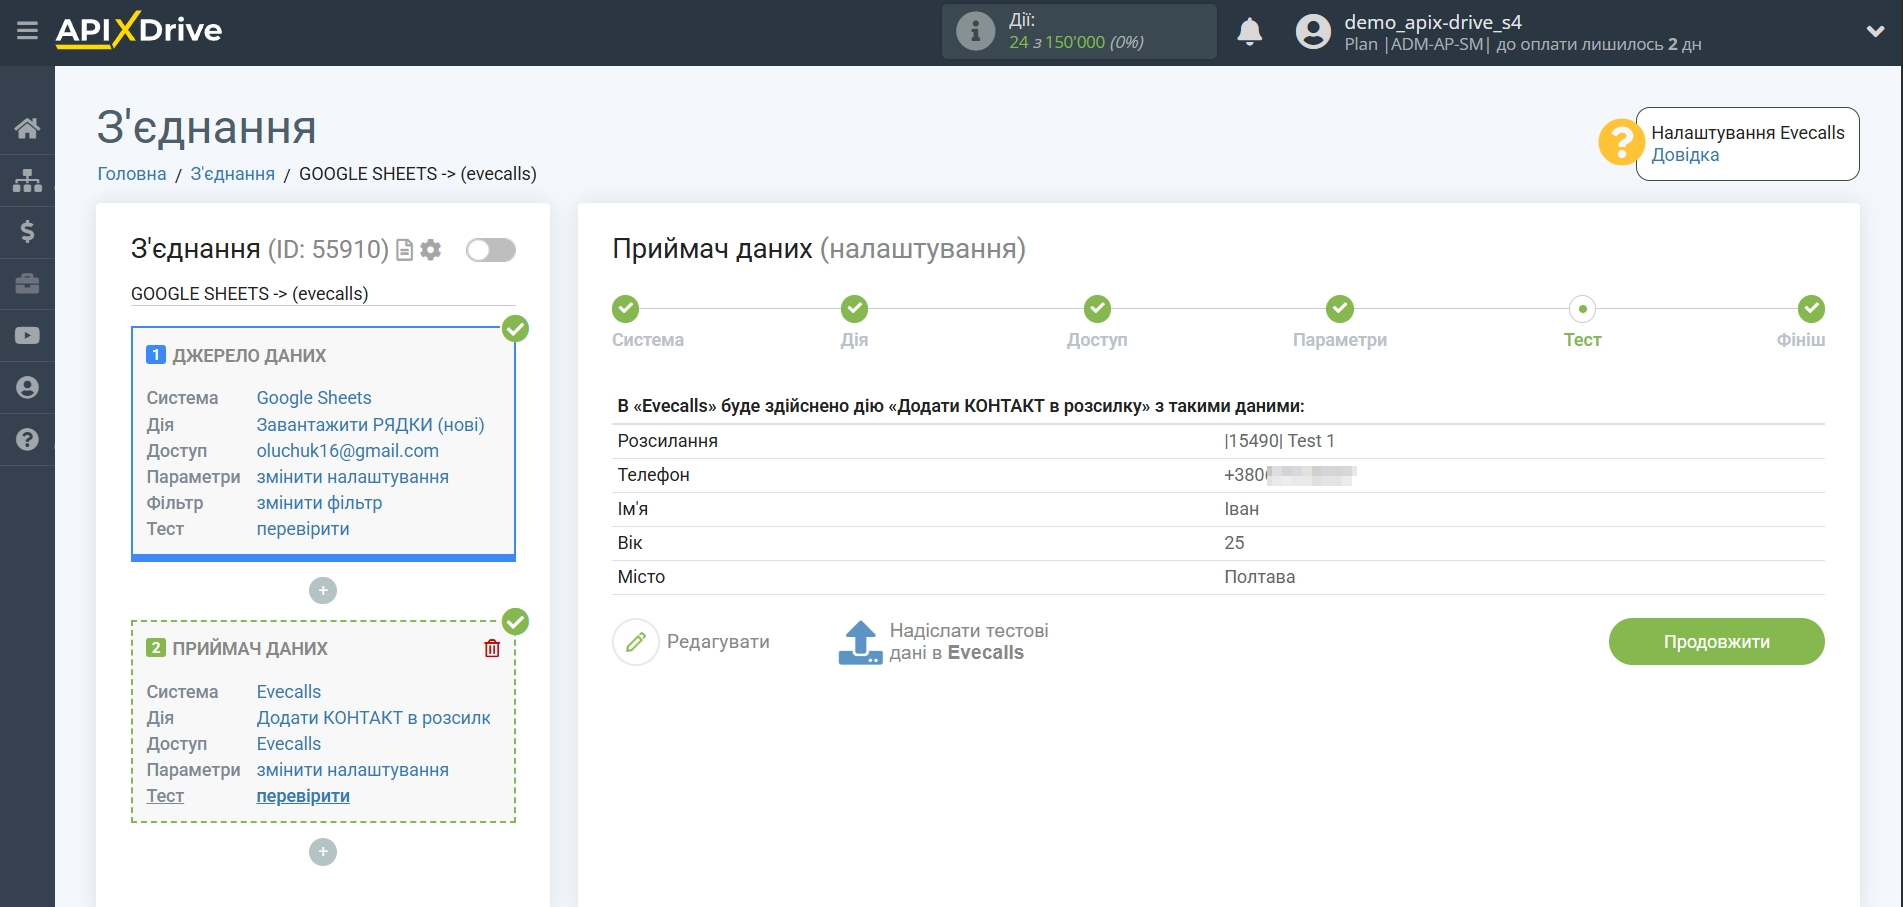Add a step between source and receiver
1903x907 pixels.
click(x=322, y=591)
